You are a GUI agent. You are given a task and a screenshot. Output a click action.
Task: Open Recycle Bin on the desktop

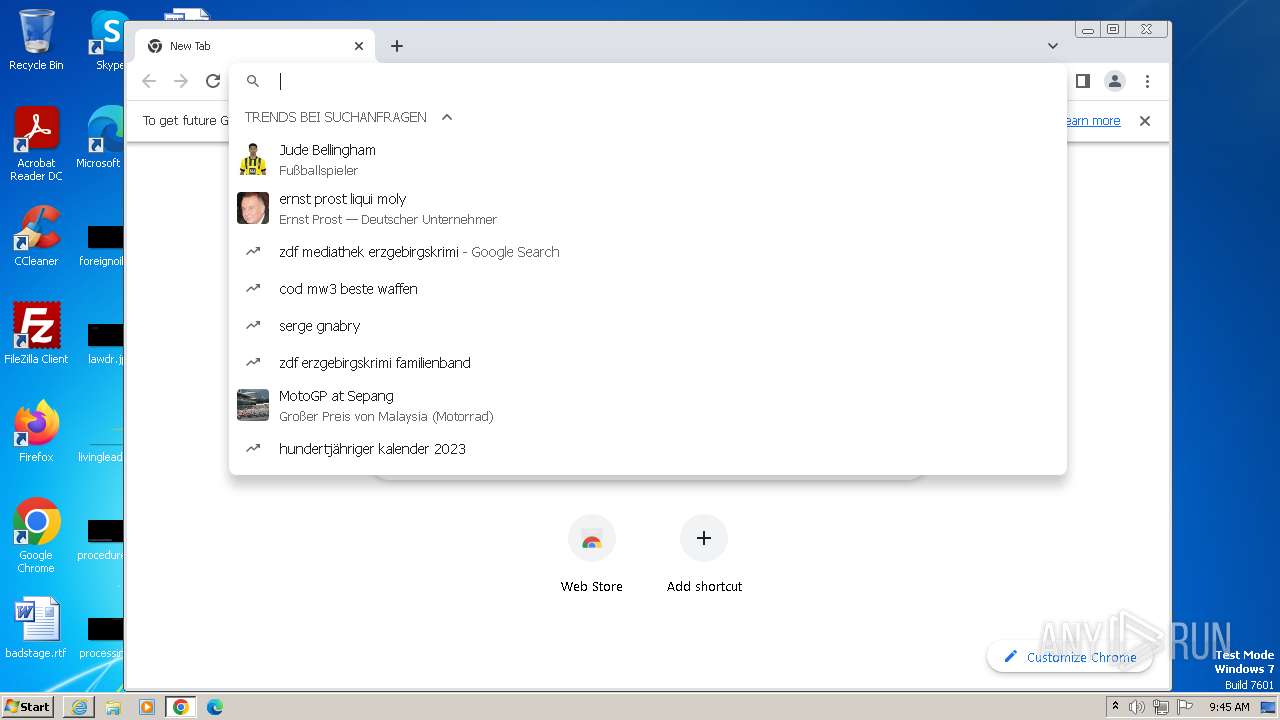click(36, 40)
